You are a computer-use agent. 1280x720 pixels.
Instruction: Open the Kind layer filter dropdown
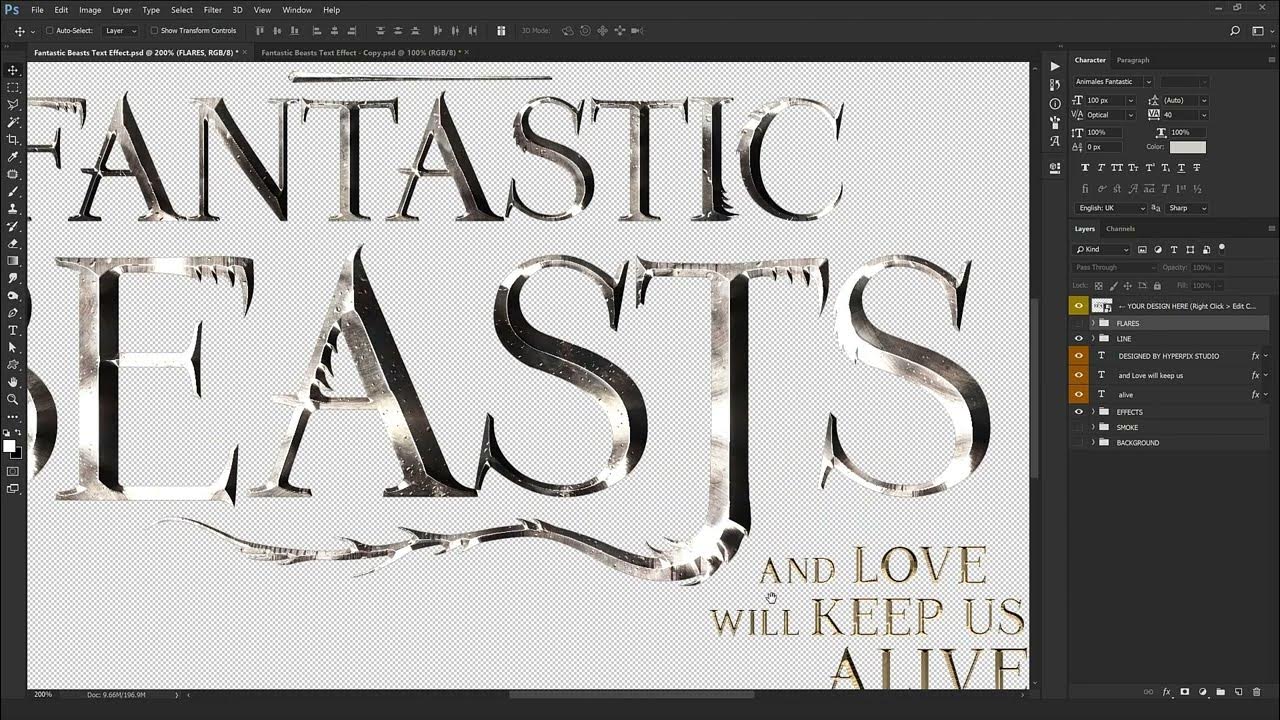1102,249
